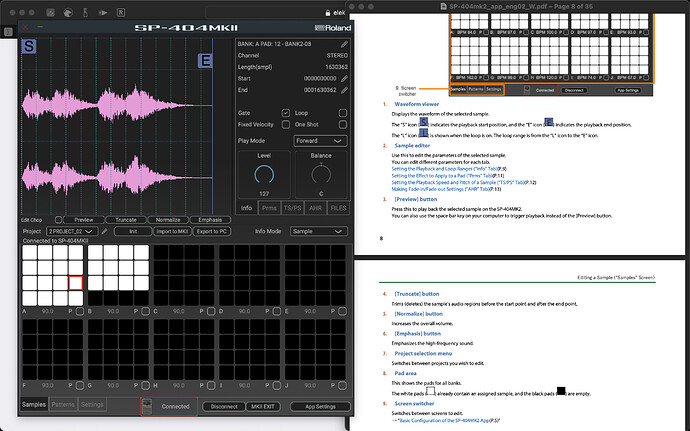The image size is (690, 431).
Task: Open App Settings
Action: click(x=320, y=406)
